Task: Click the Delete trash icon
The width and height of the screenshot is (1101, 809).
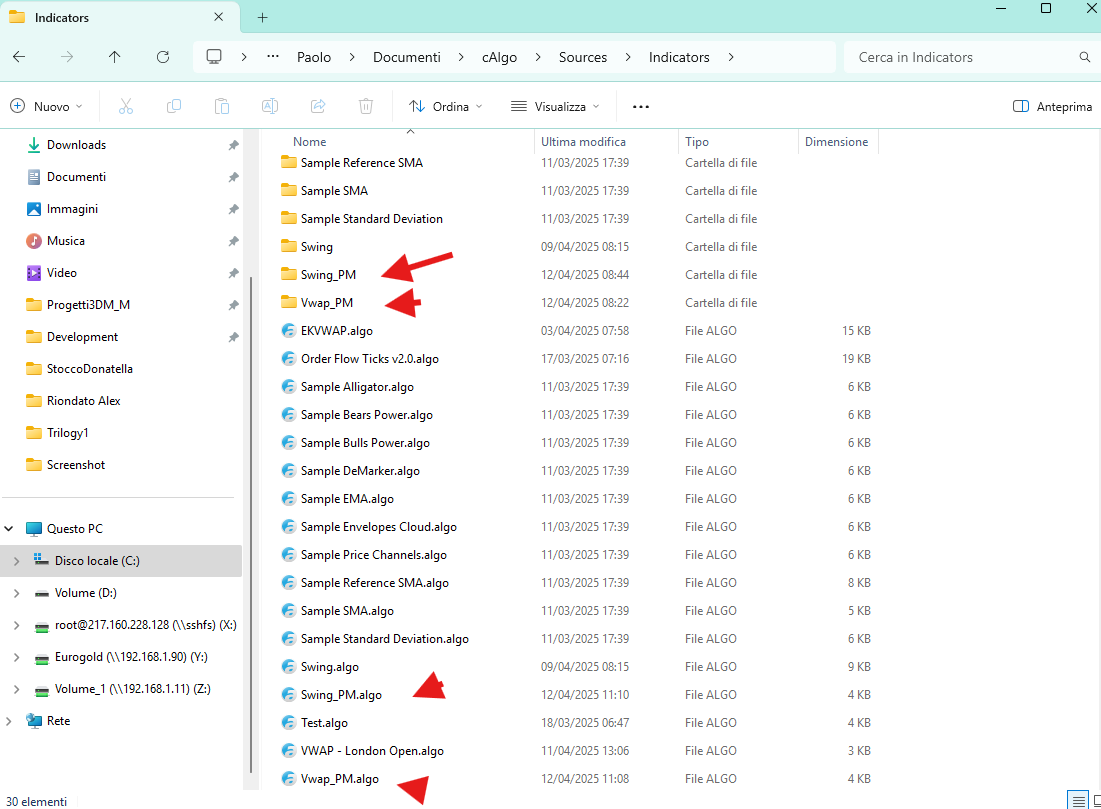Action: click(366, 106)
